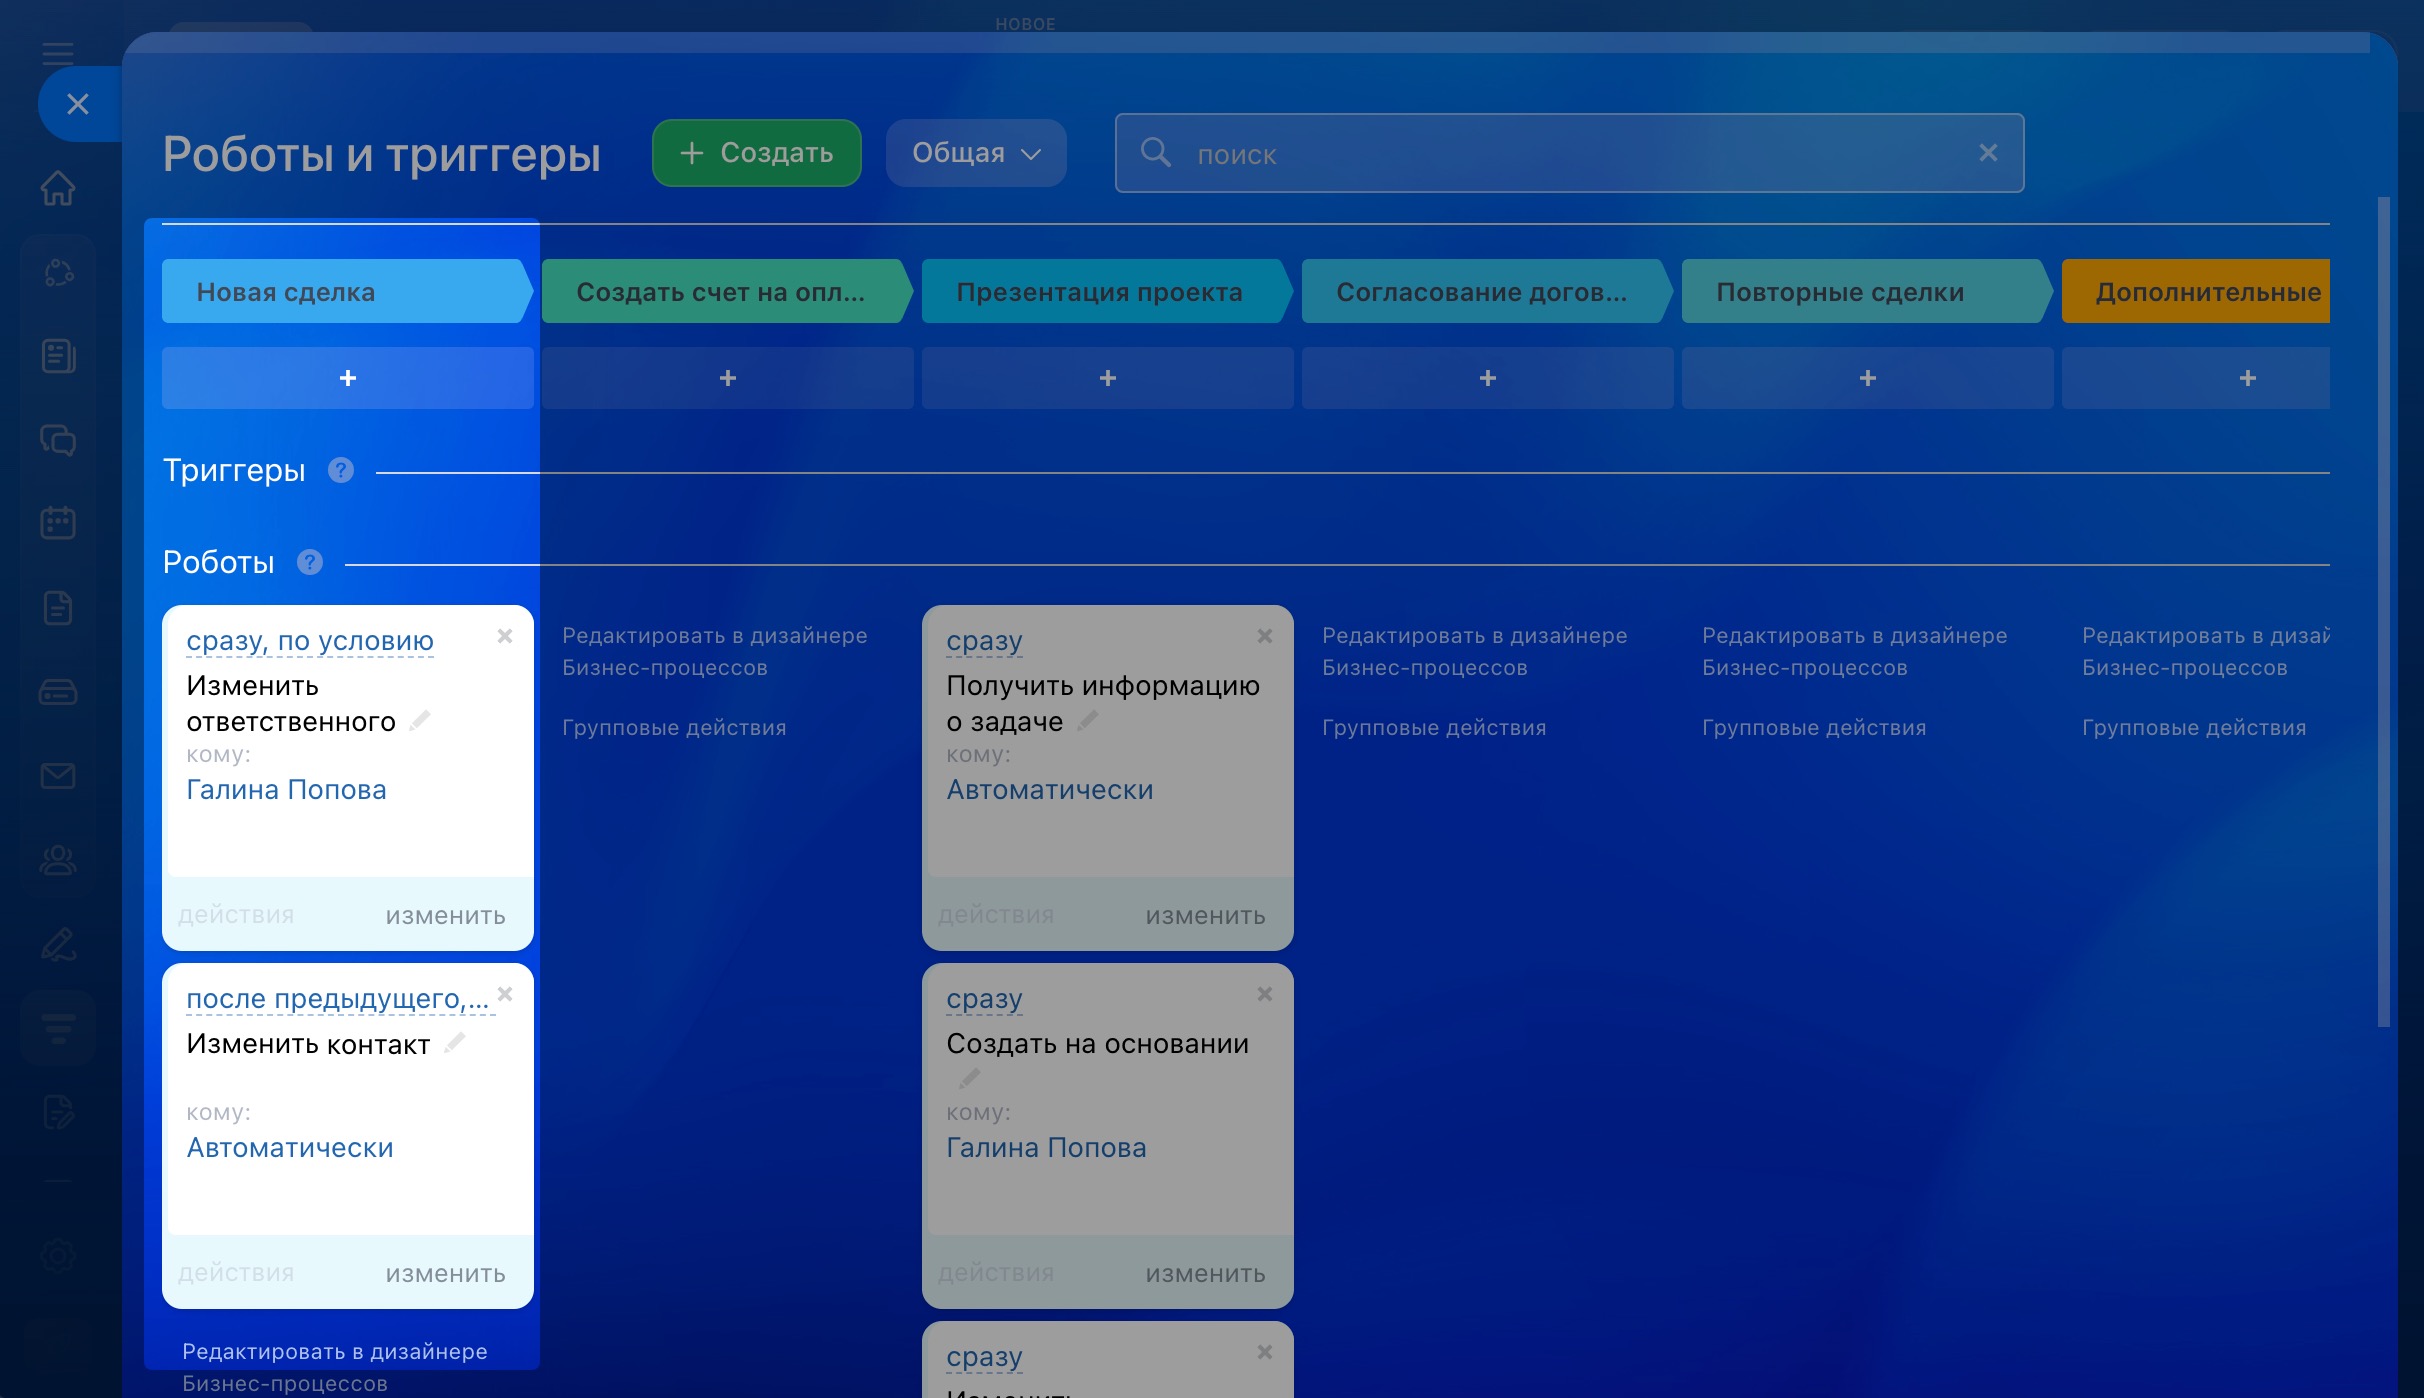2424x1398 pixels.
Task: Click the Home icon in left sidebar
Action: 58,187
